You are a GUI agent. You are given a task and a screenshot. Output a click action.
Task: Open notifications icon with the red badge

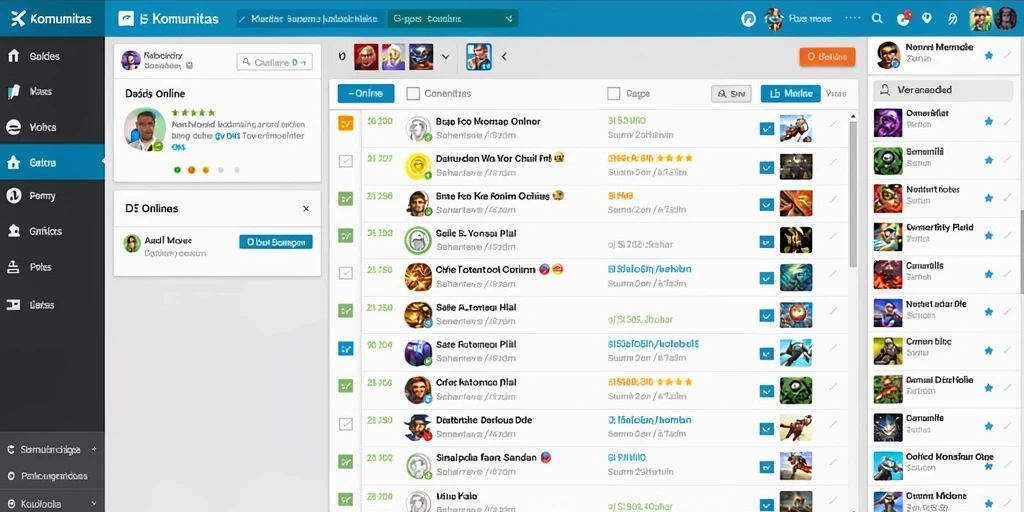[x=904, y=18]
